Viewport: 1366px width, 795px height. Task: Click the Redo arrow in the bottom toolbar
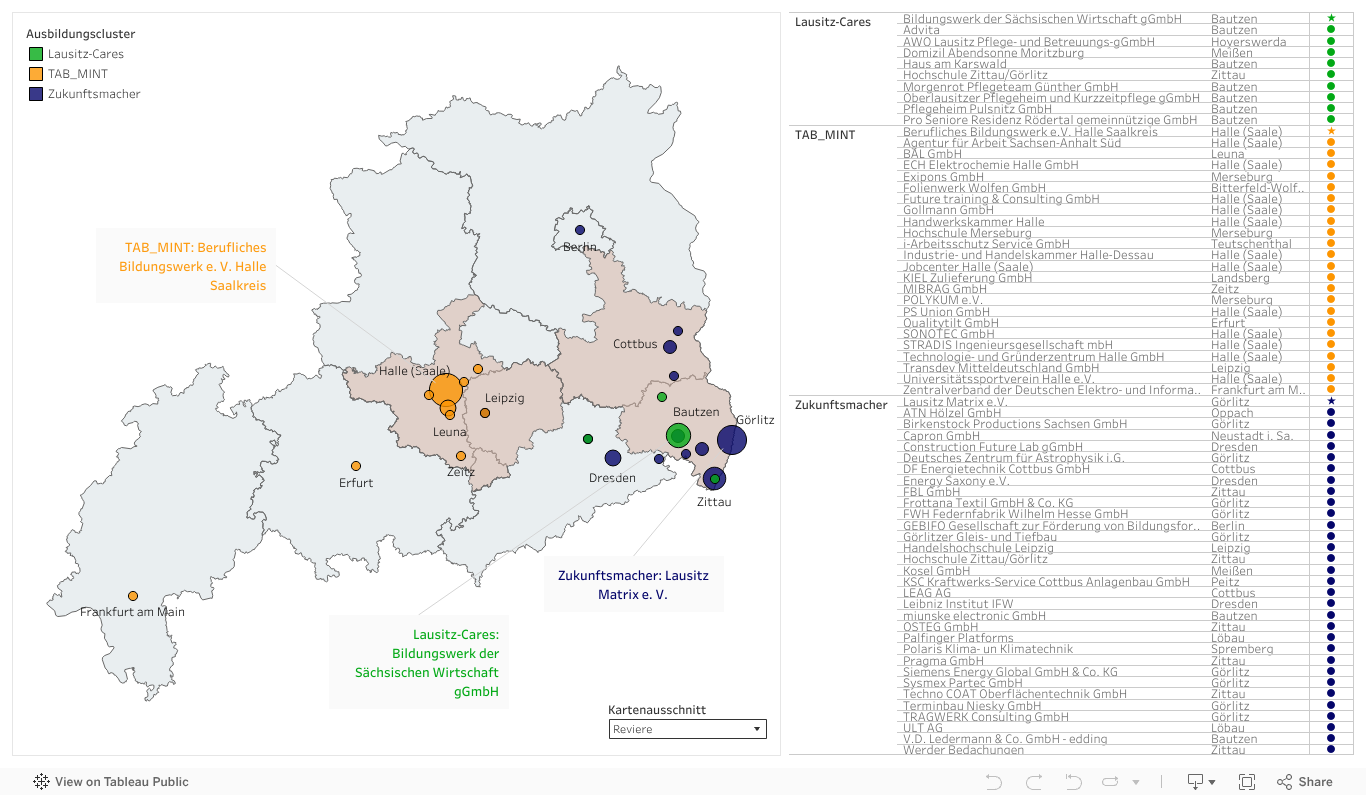tap(1034, 782)
